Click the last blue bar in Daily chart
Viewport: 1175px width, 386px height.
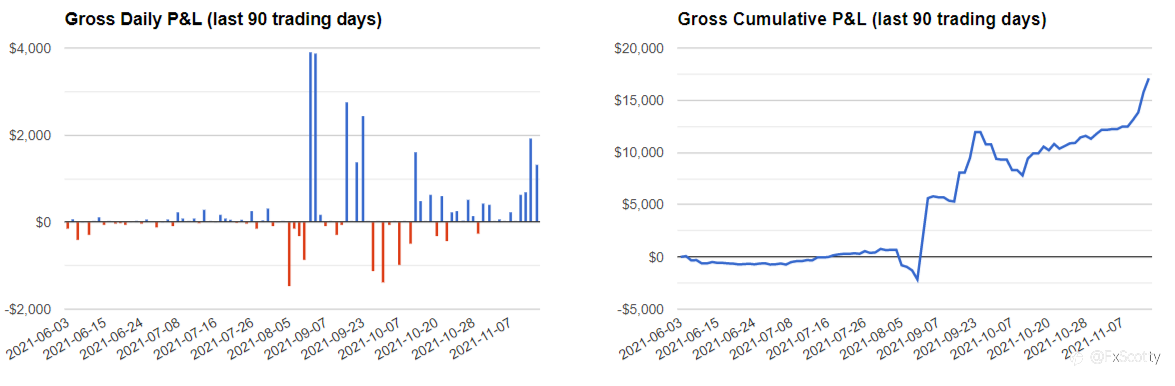(x=537, y=193)
